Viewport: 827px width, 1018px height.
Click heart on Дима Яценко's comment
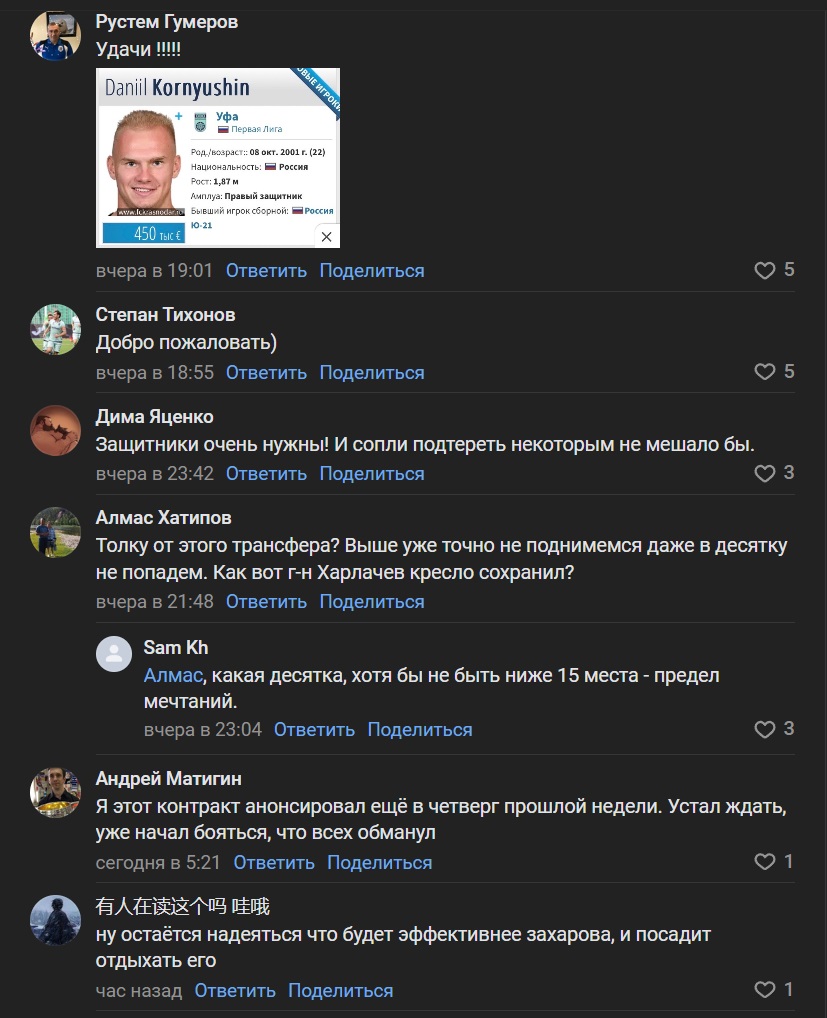[x=765, y=473]
